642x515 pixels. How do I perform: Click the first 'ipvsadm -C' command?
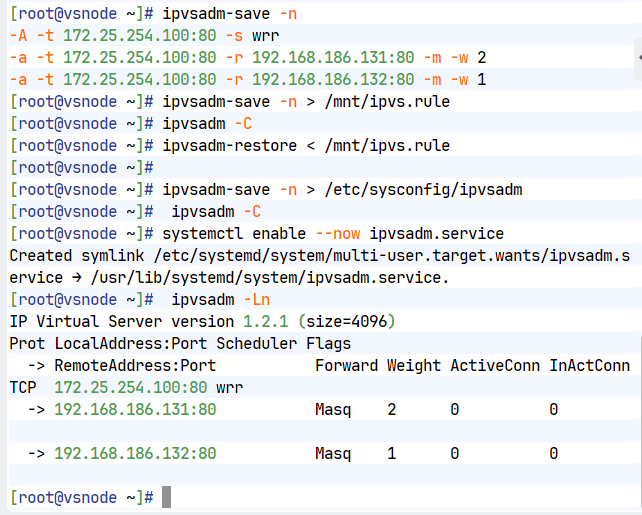pos(207,124)
